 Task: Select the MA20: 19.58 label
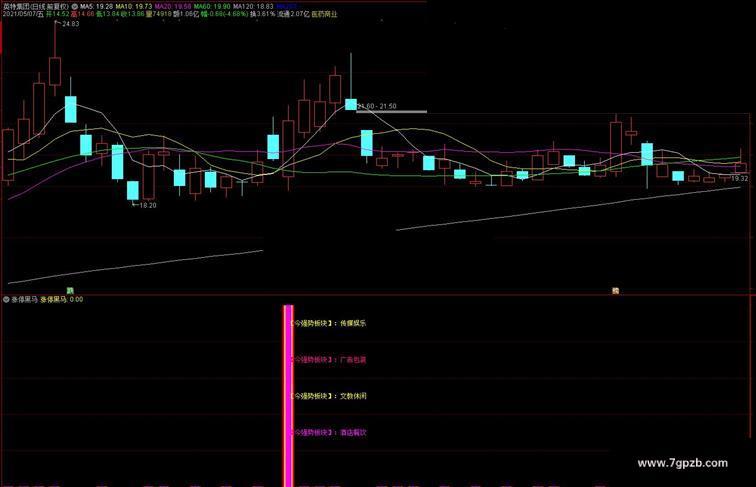click(173, 7)
